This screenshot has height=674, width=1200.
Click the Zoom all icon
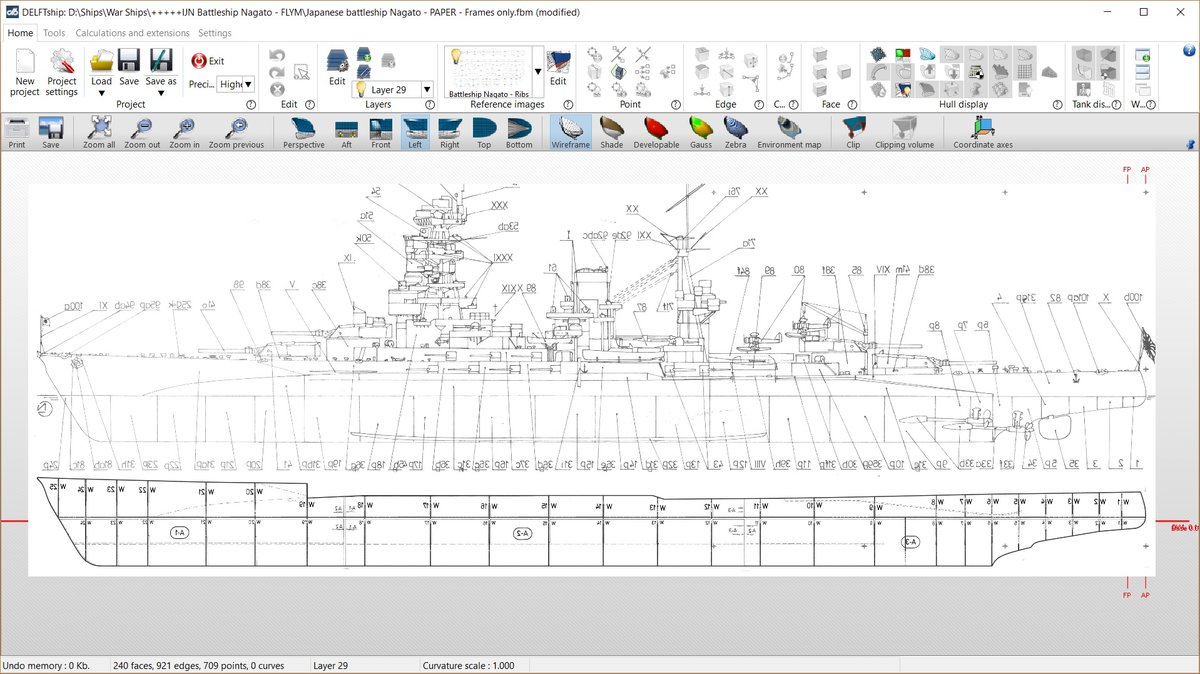point(99,131)
